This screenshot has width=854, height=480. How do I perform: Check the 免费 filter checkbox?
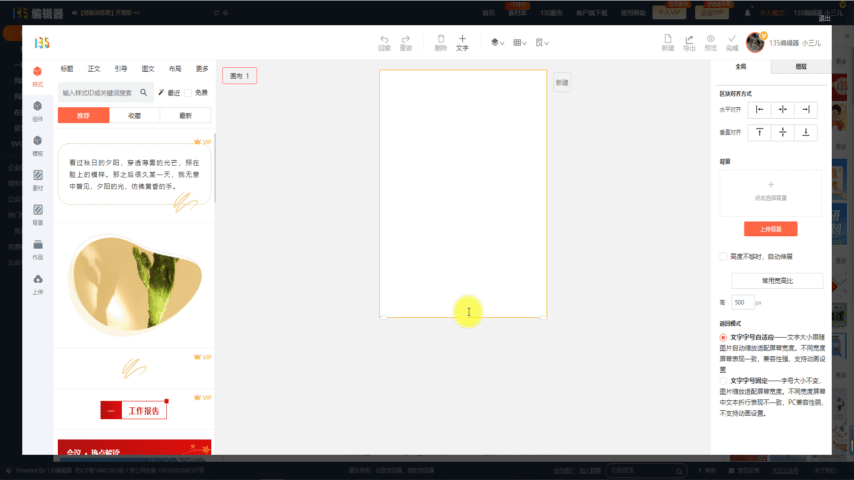(188, 92)
